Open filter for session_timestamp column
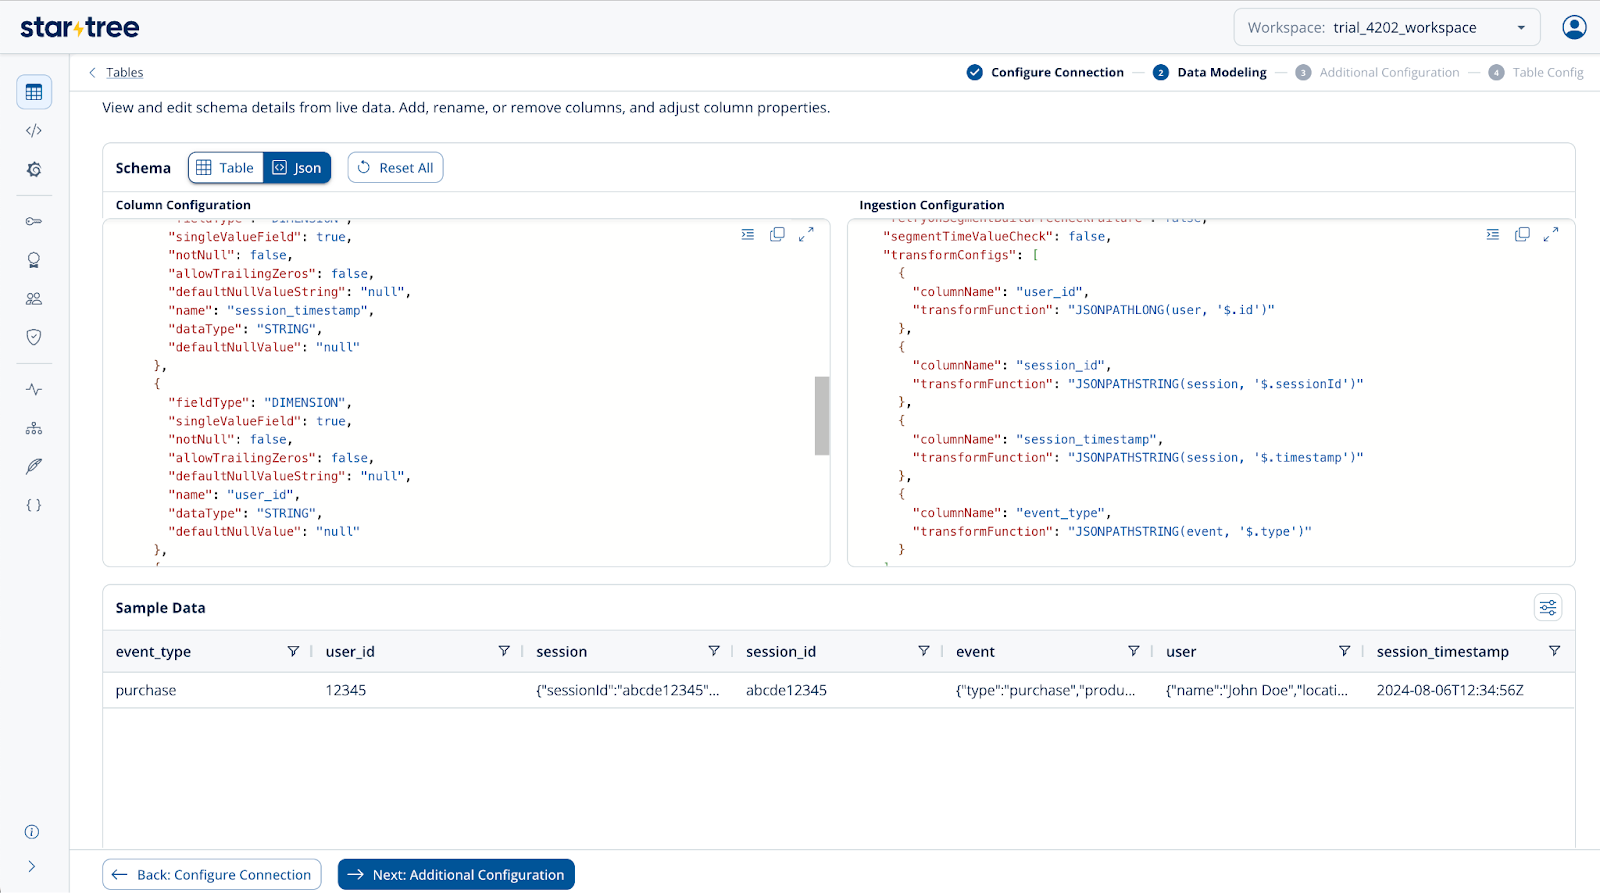Screen dimensions: 1600x893 [x=1554, y=651]
